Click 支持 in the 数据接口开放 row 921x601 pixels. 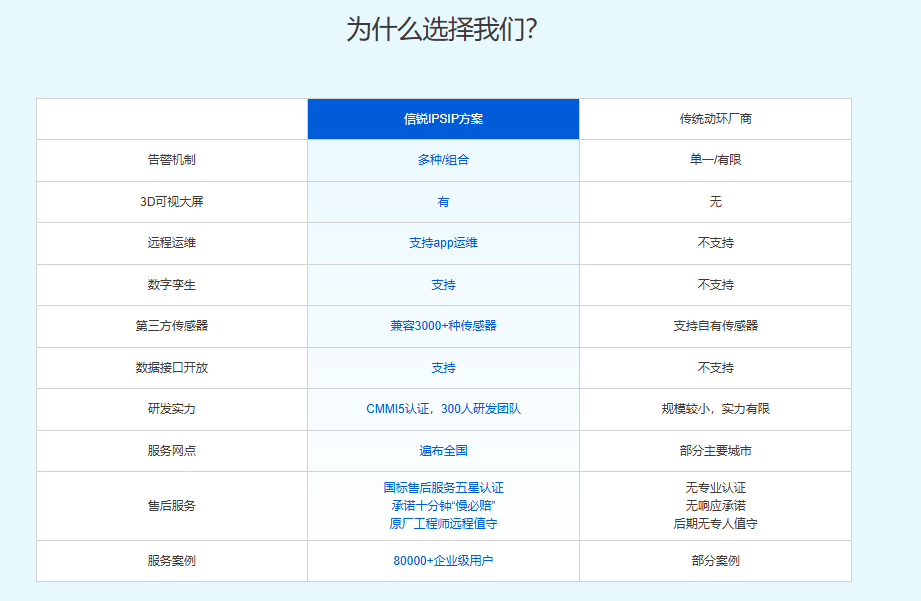pos(443,368)
